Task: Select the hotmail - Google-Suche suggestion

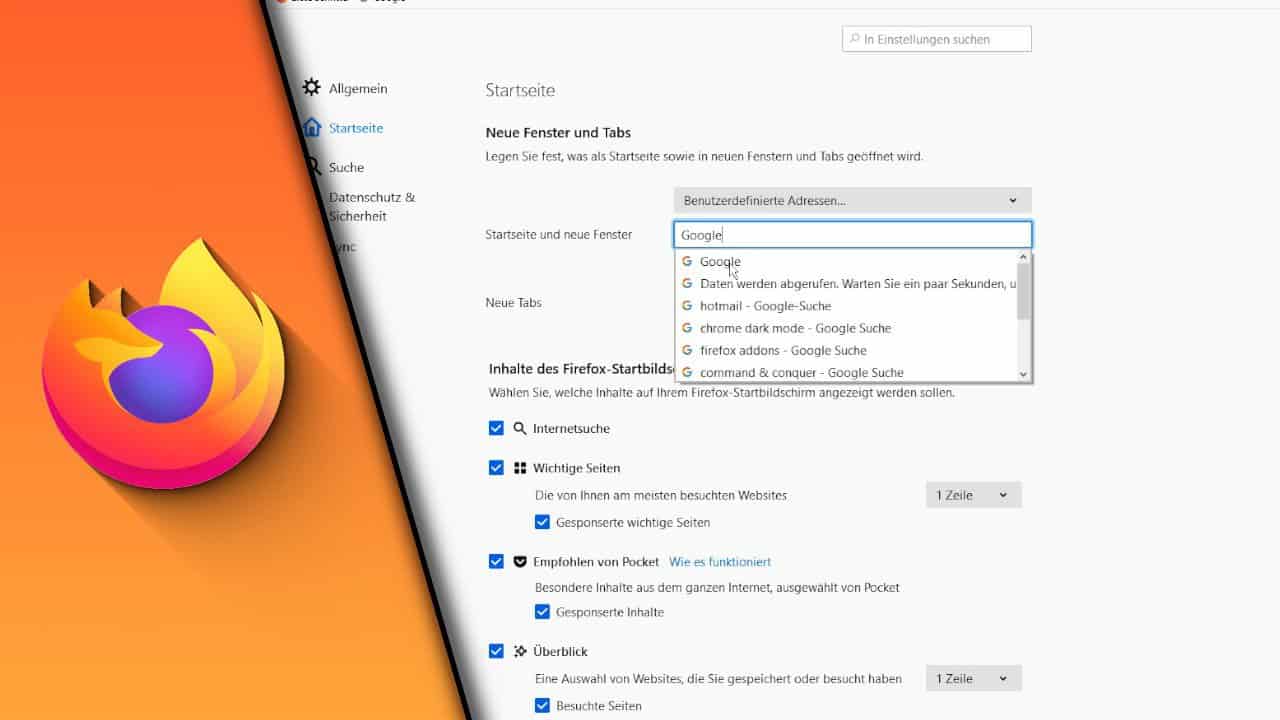Action: (x=846, y=306)
